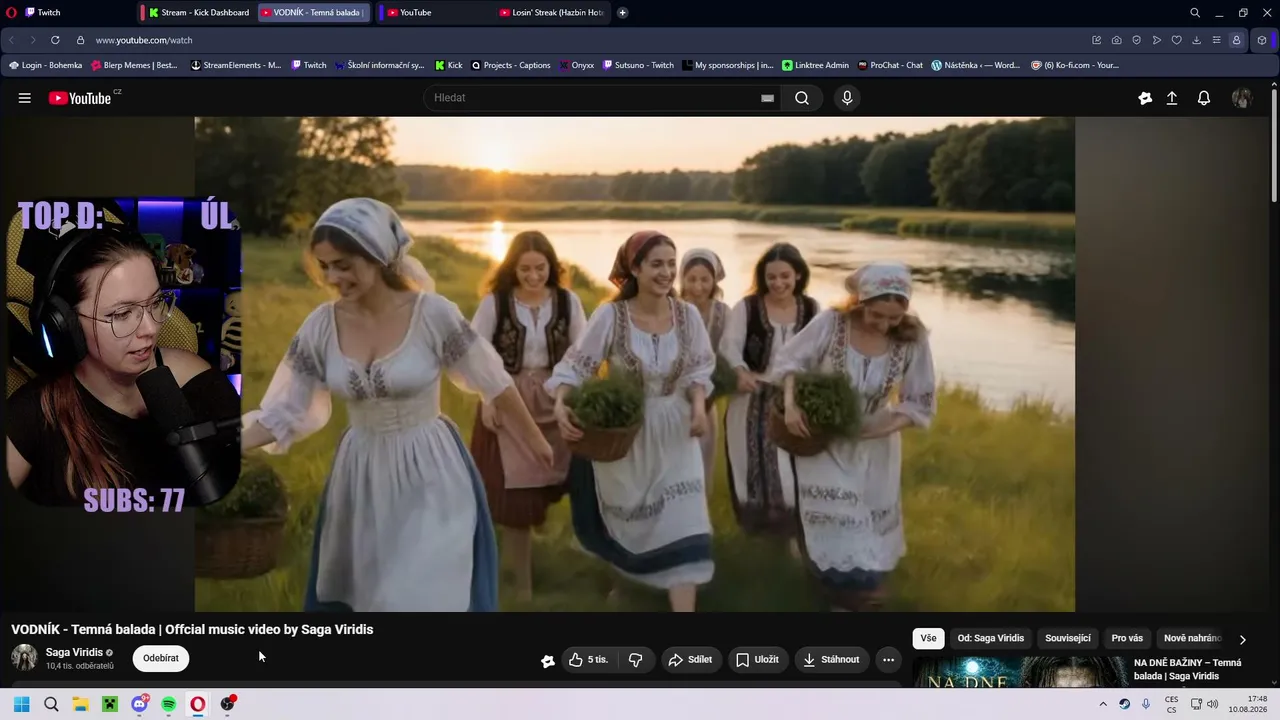
Task: Open Saga Viridis channel avatar
Action: click(x=24, y=658)
